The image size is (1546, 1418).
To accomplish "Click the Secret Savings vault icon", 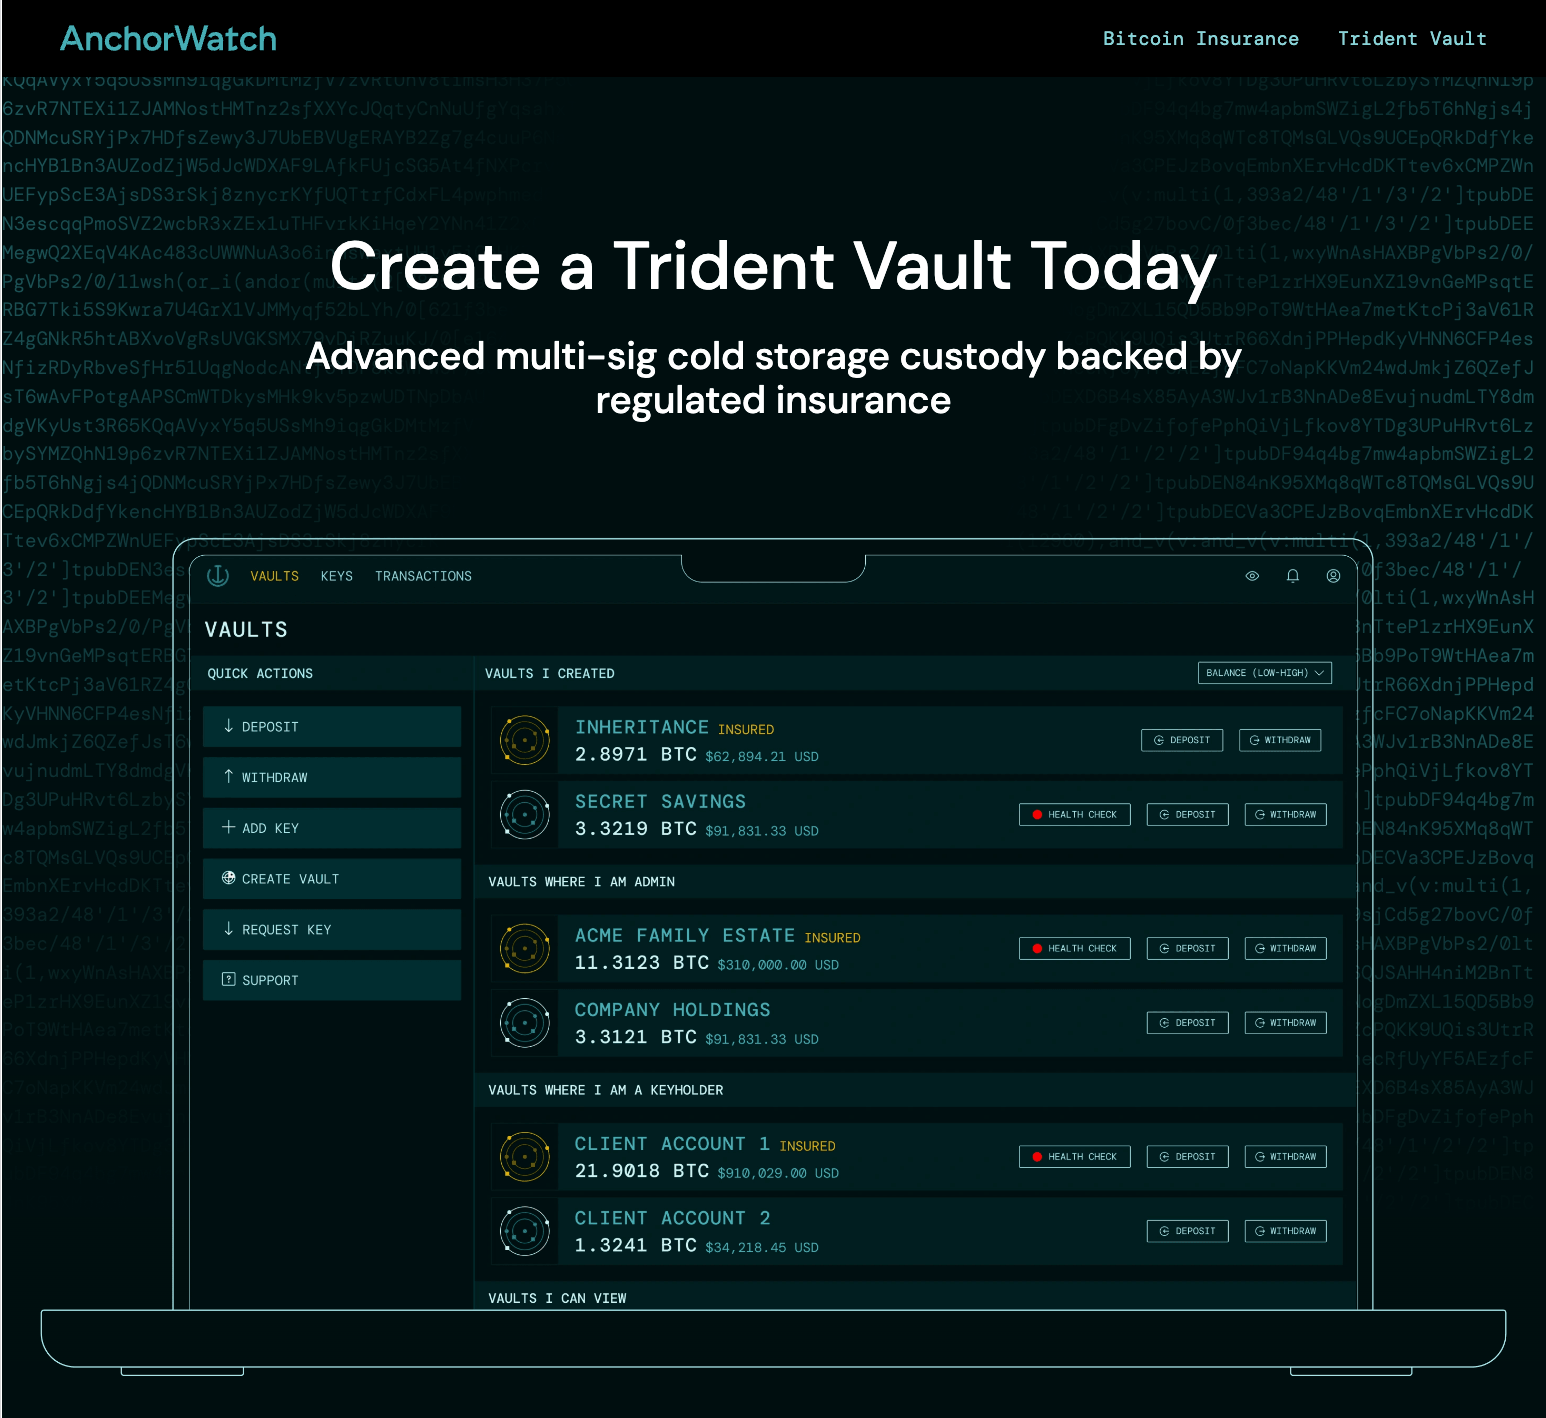I will (x=525, y=815).
